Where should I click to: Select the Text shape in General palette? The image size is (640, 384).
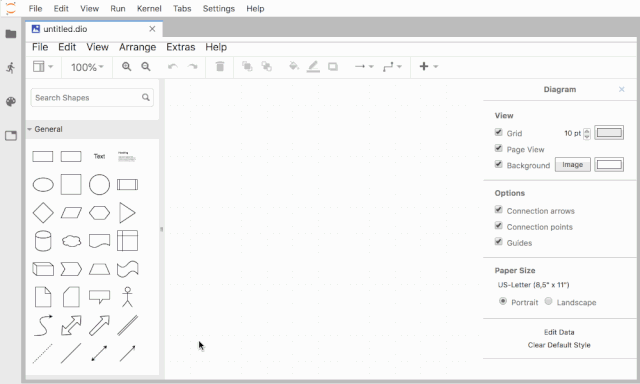99,156
